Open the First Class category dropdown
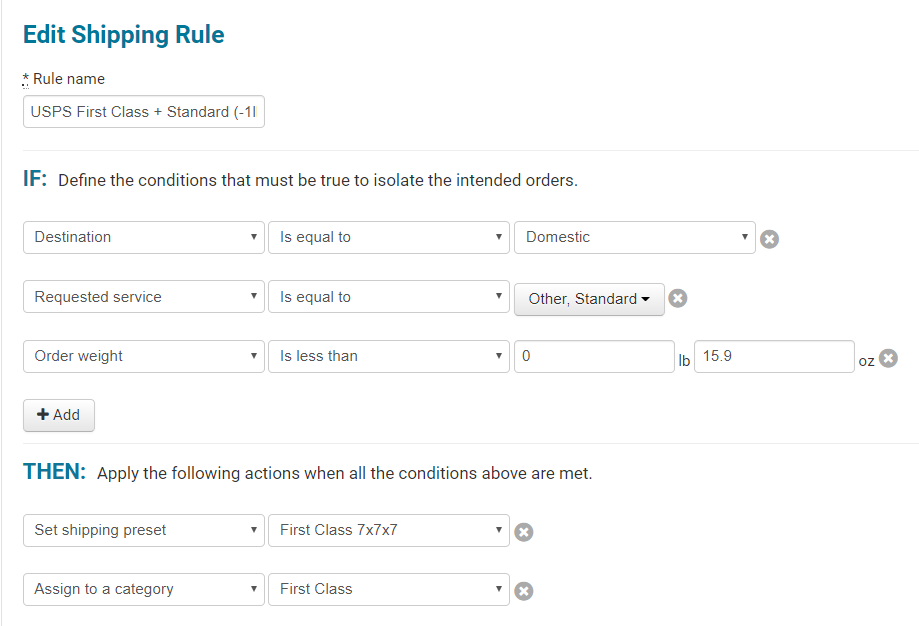The width and height of the screenshot is (919, 626). [388, 589]
